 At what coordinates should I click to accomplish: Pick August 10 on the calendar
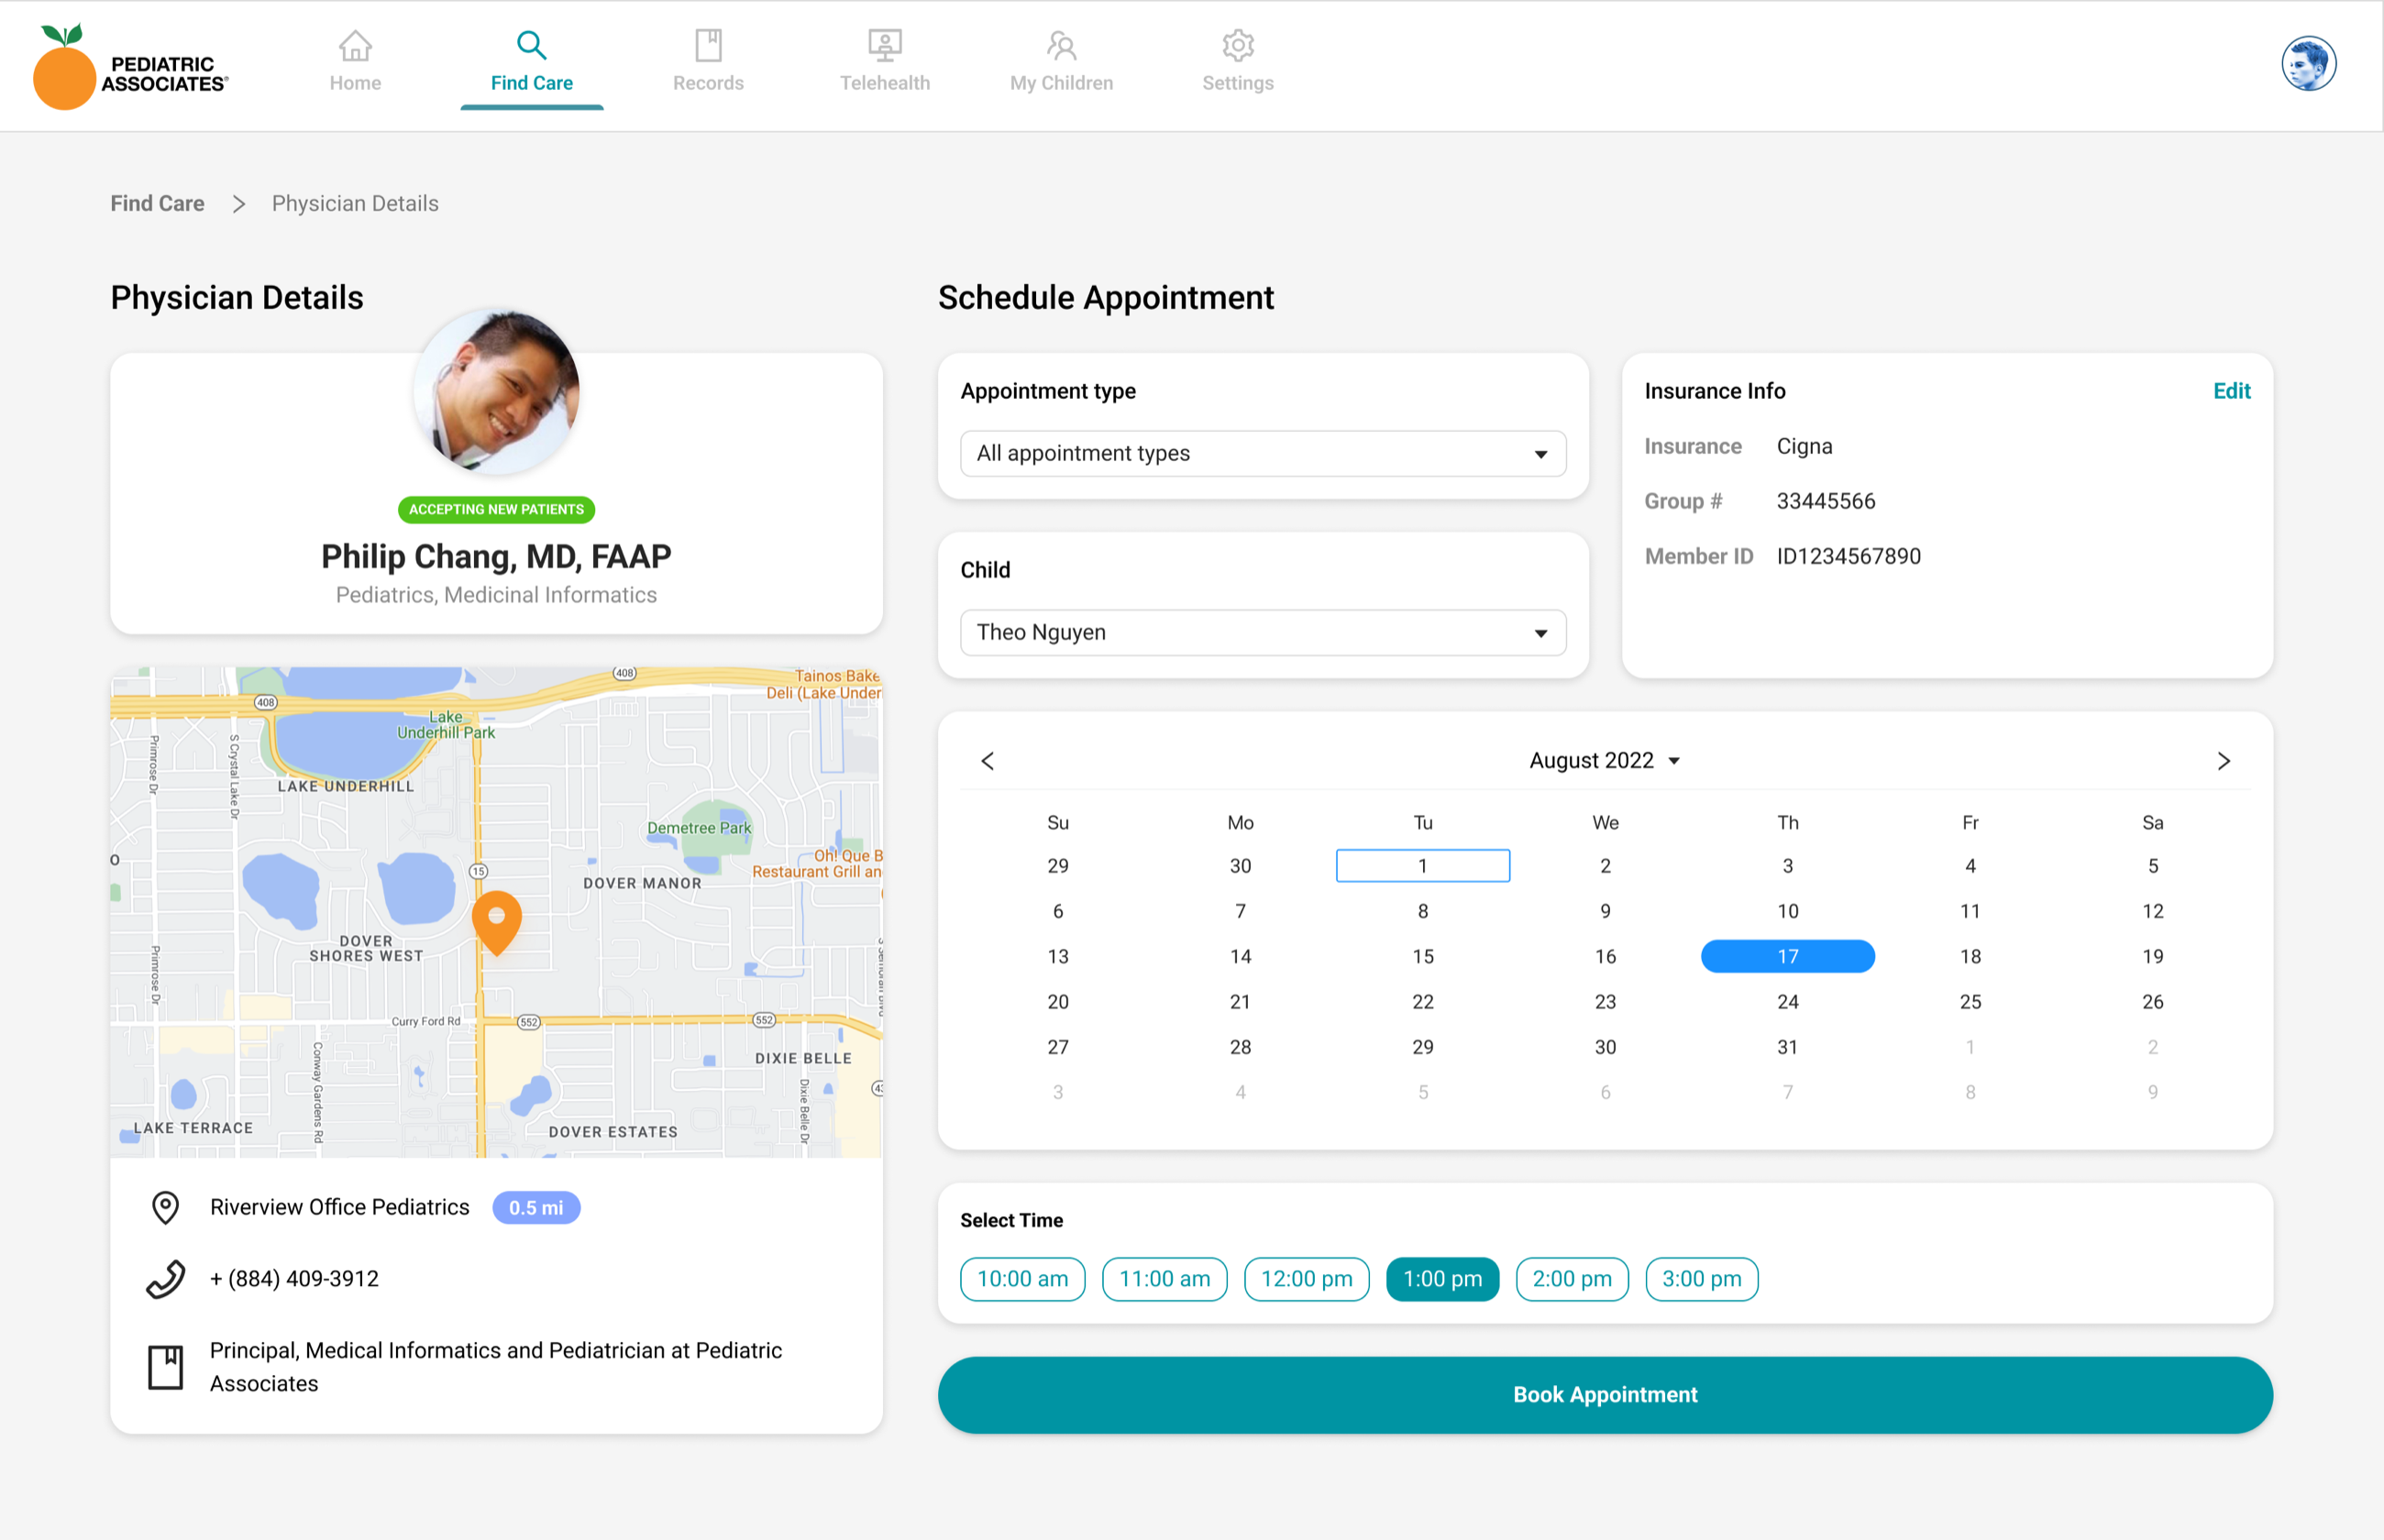pyautogui.click(x=1787, y=911)
